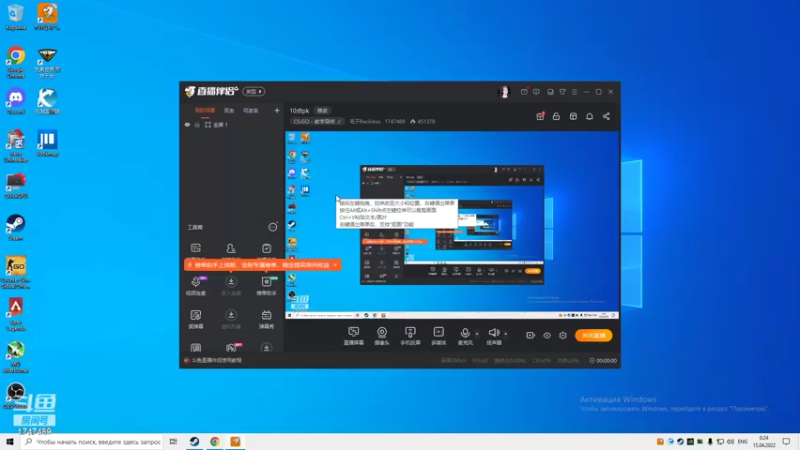Start recording with the camcorder icon
The width and height of the screenshot is (800, 450).
[x=531, y=335]
